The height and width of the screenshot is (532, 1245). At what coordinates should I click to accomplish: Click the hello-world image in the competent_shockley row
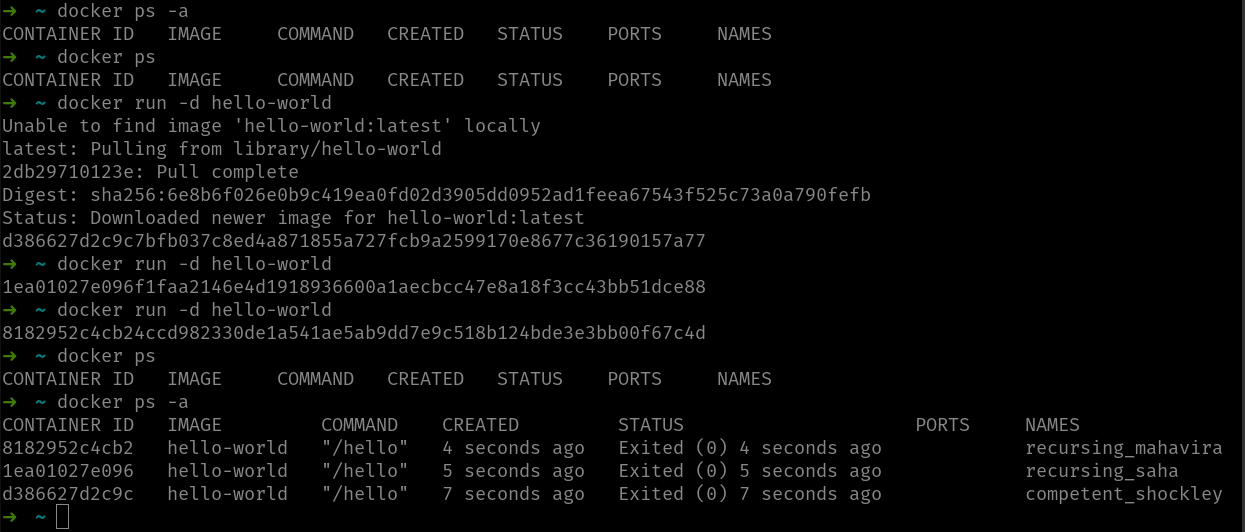227,494
